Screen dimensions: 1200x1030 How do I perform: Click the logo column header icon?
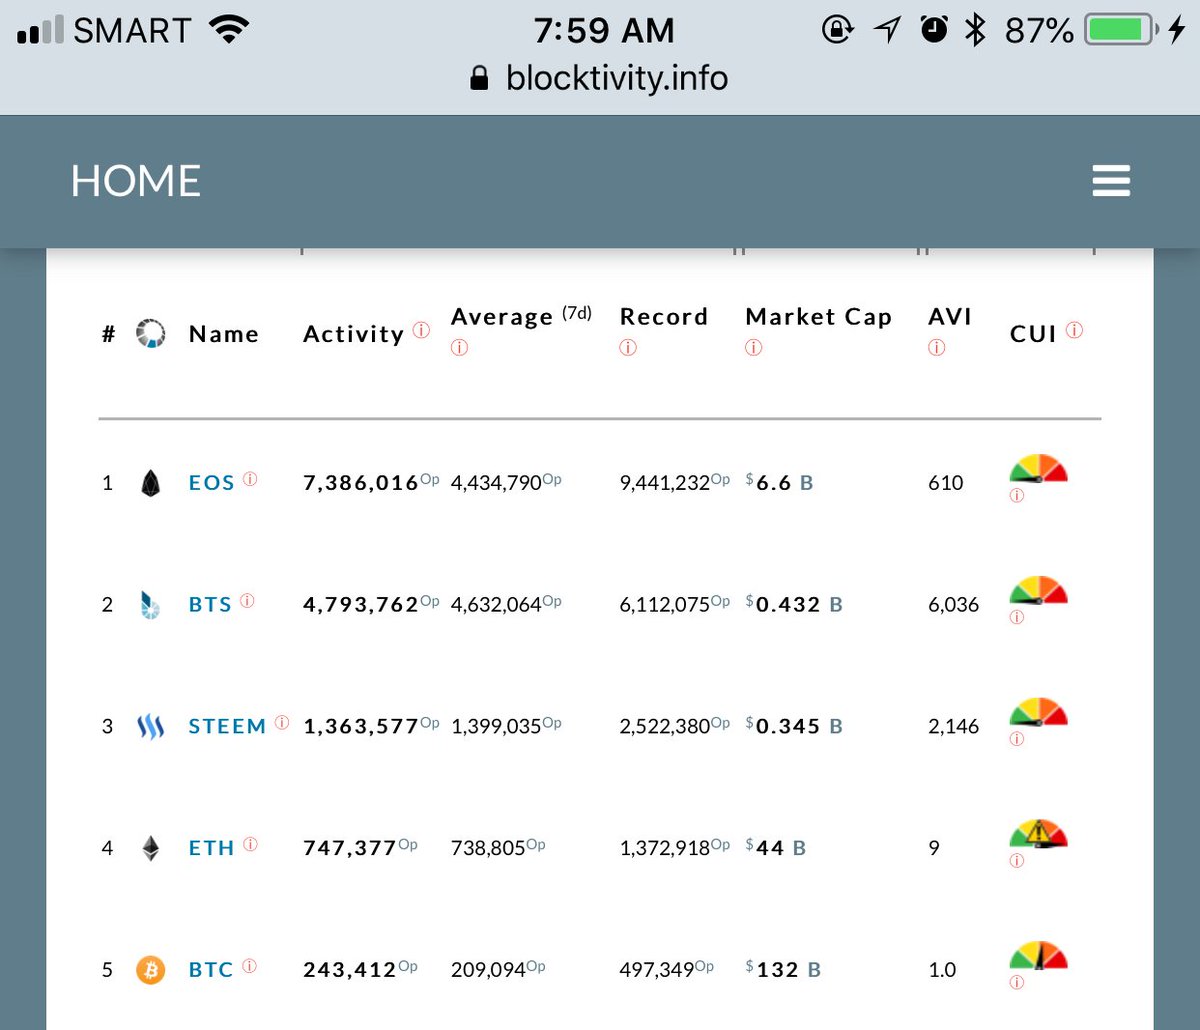click(x=151, y=334)
